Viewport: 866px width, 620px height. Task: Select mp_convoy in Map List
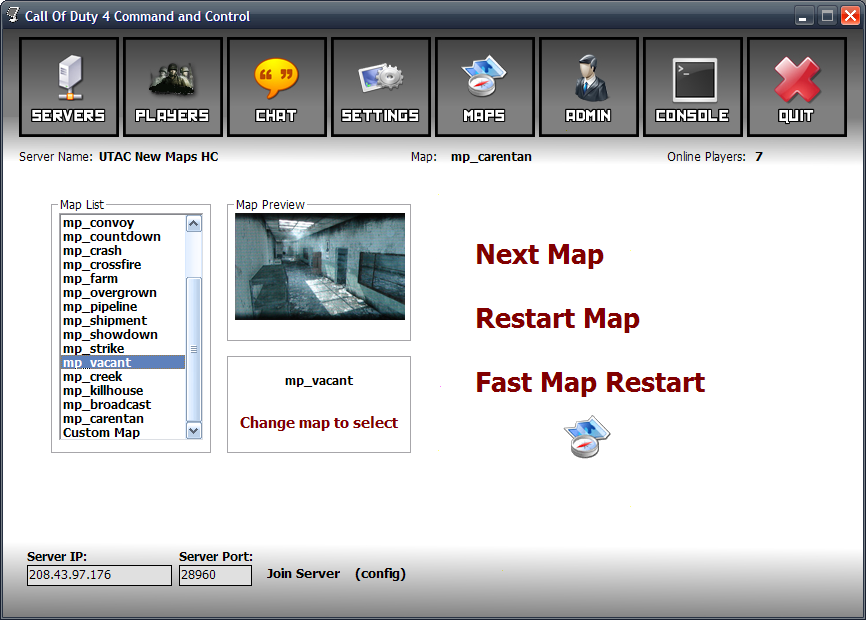[123, 222]
